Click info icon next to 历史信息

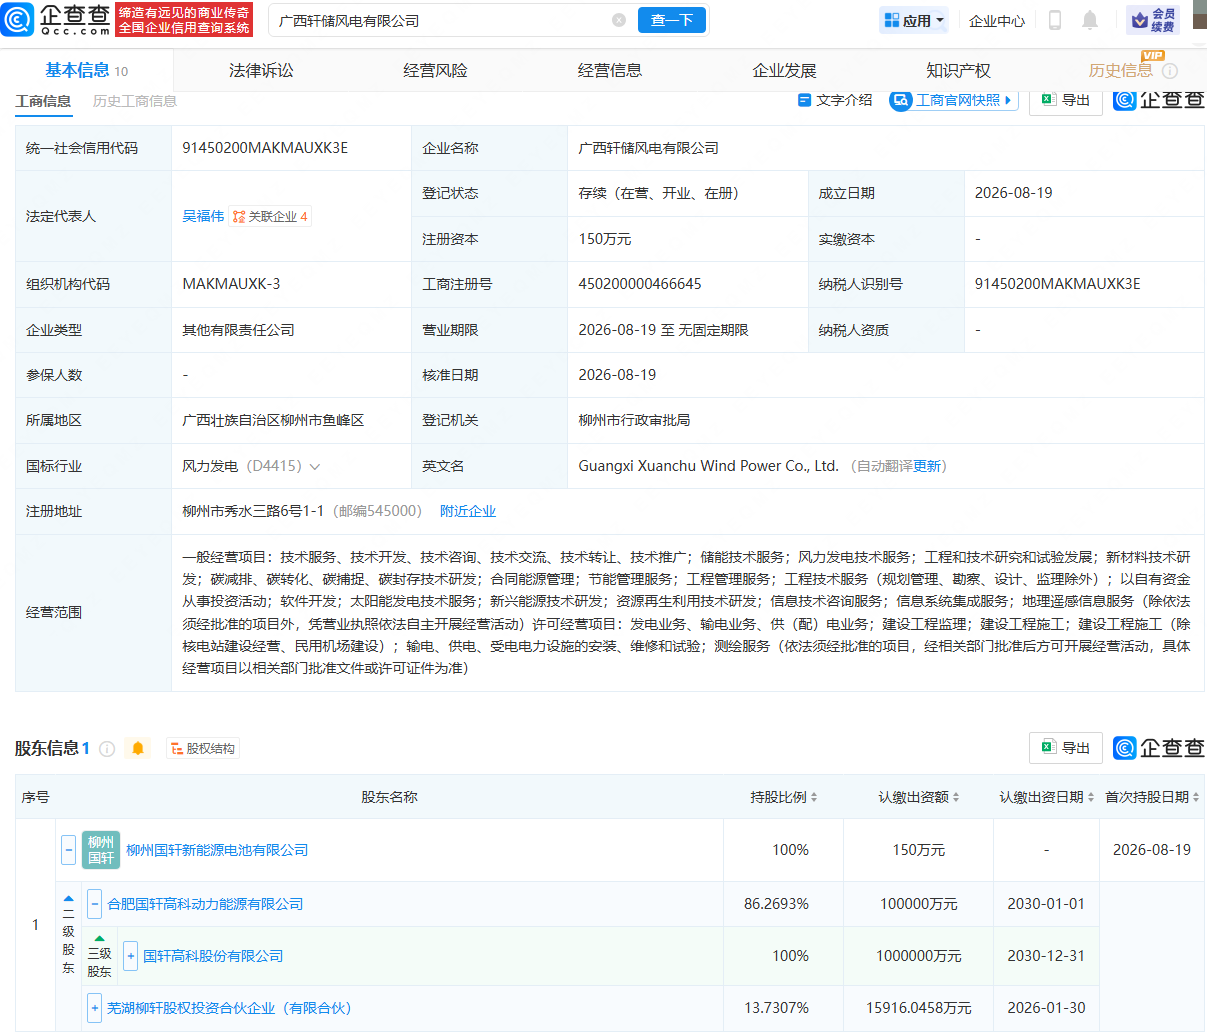point(1170,71)
